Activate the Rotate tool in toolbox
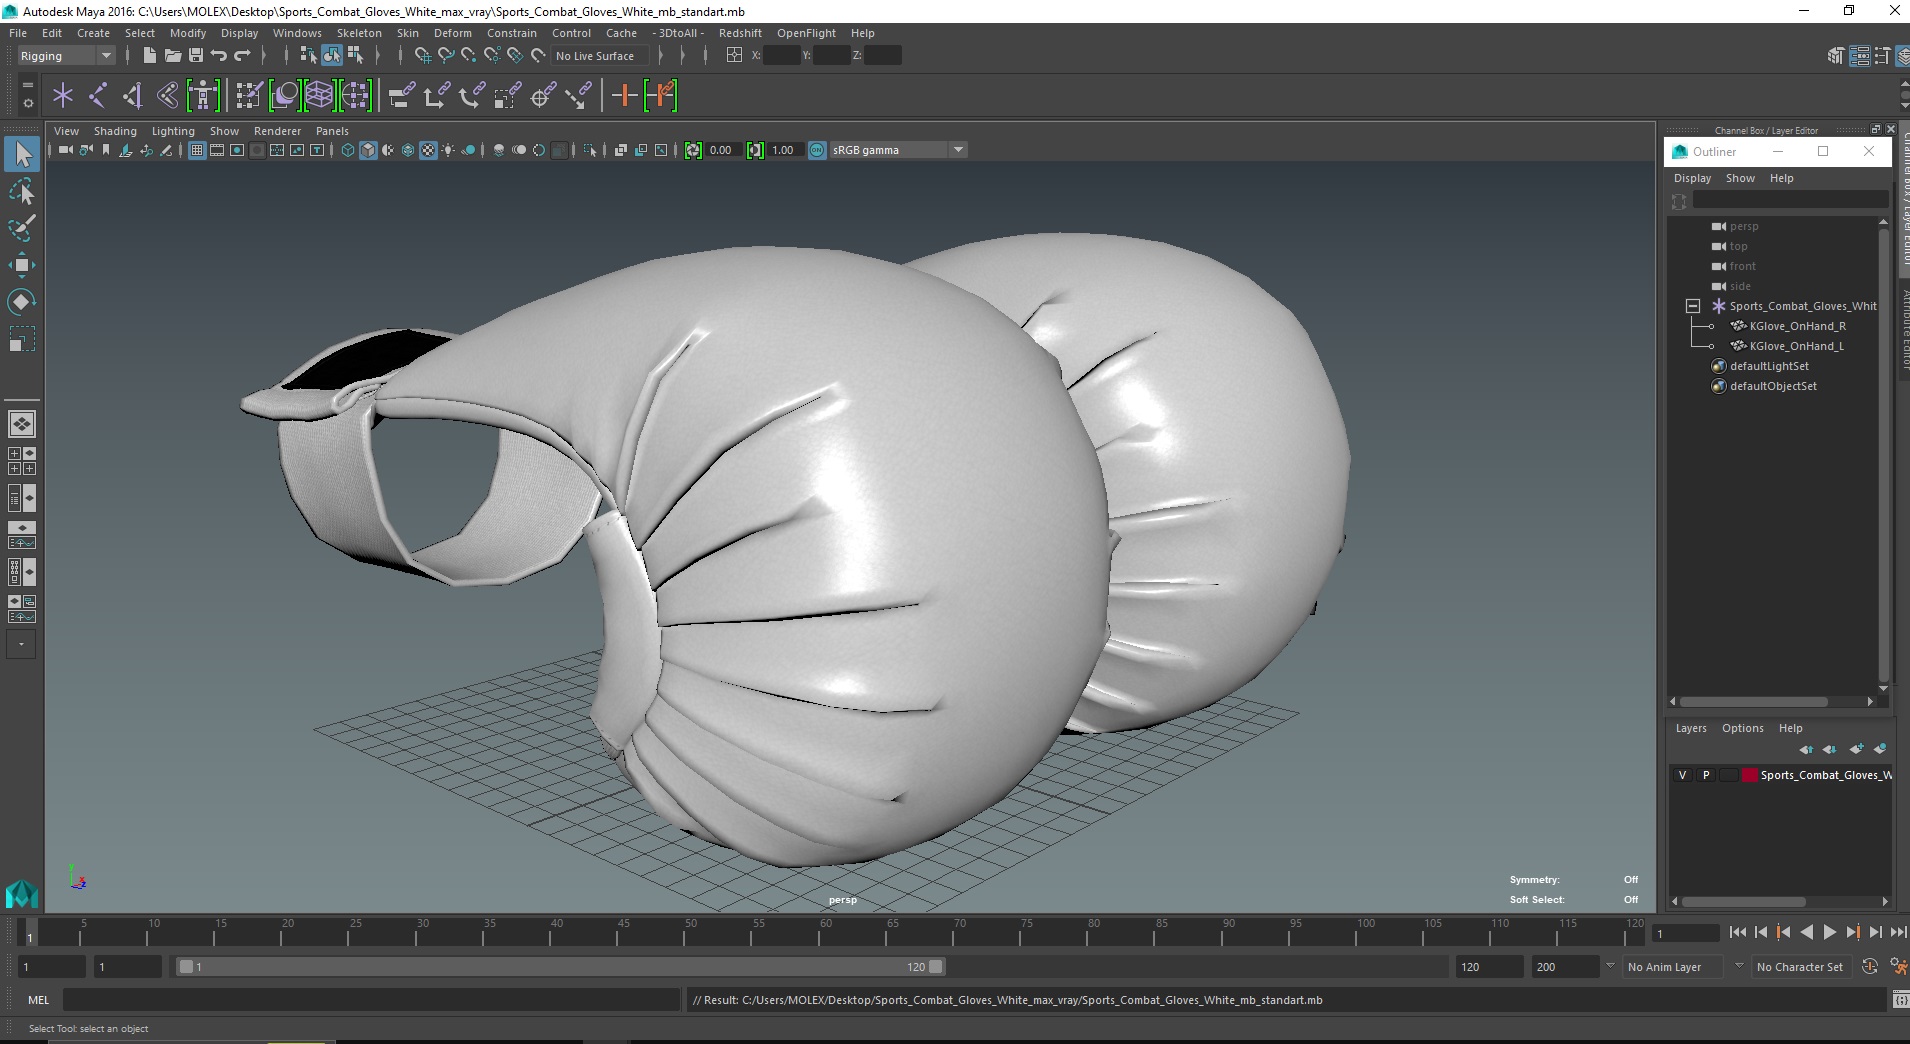Screen dimensions: 1910x1044 [x=22, y=302]
